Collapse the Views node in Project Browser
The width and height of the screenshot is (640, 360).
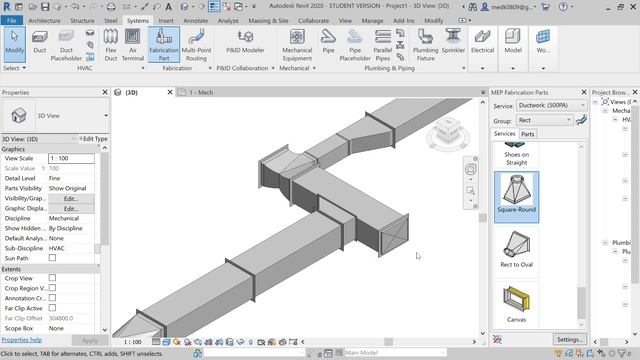596,102
